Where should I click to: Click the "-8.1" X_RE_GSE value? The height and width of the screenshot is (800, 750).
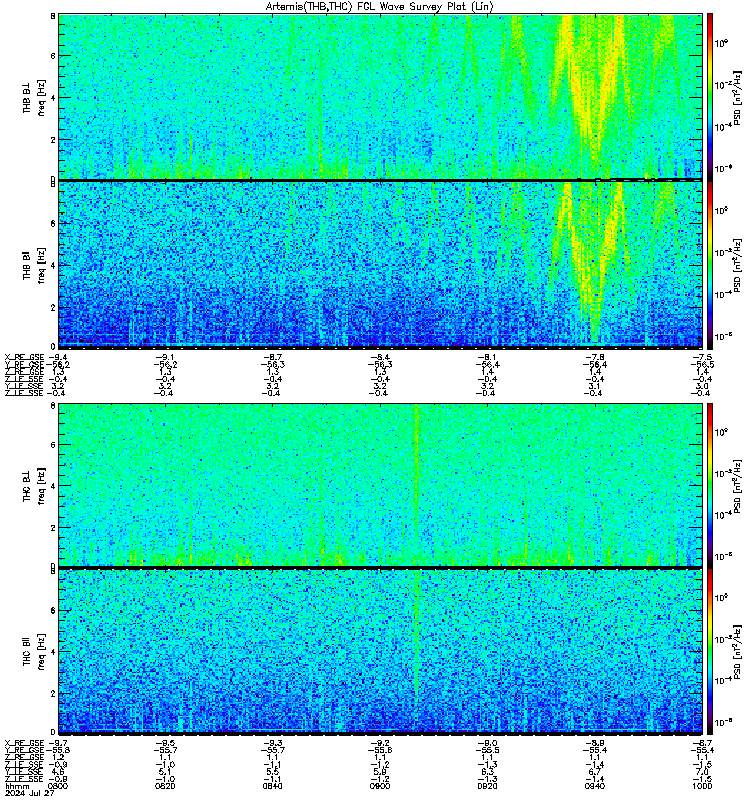coord(487,357)
